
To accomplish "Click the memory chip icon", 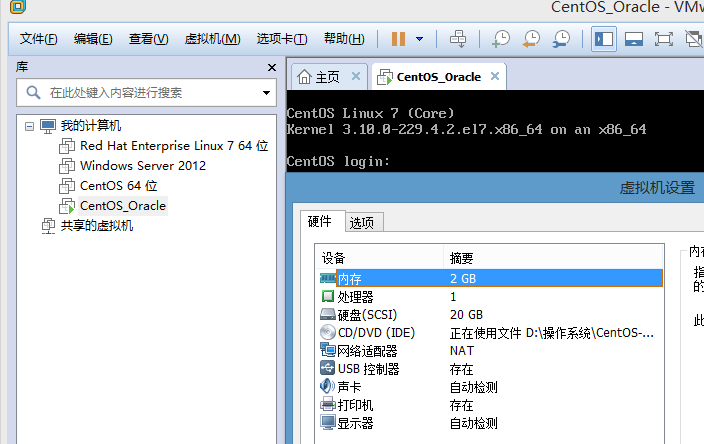I will pyautogui.click(x=328, y=278).
